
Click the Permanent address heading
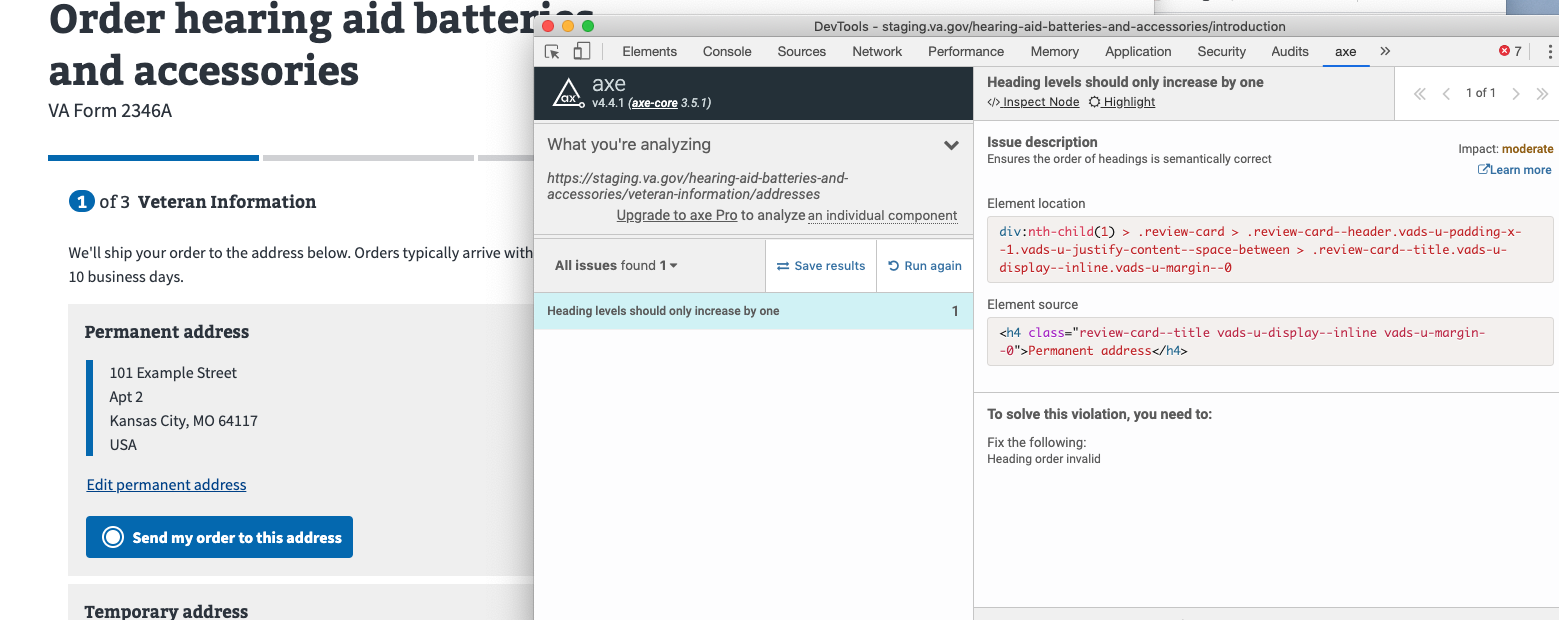coord(167,332)
